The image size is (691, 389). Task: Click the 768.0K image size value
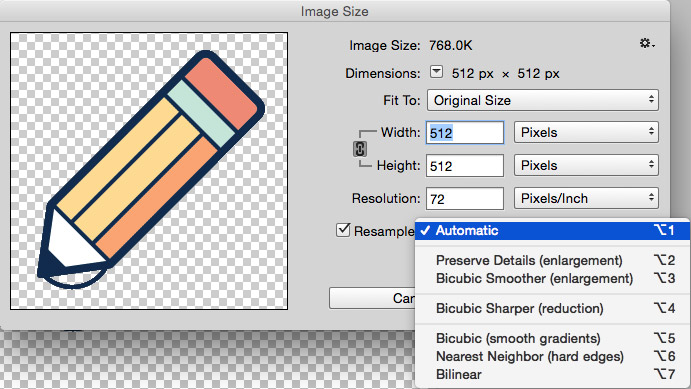450,45
